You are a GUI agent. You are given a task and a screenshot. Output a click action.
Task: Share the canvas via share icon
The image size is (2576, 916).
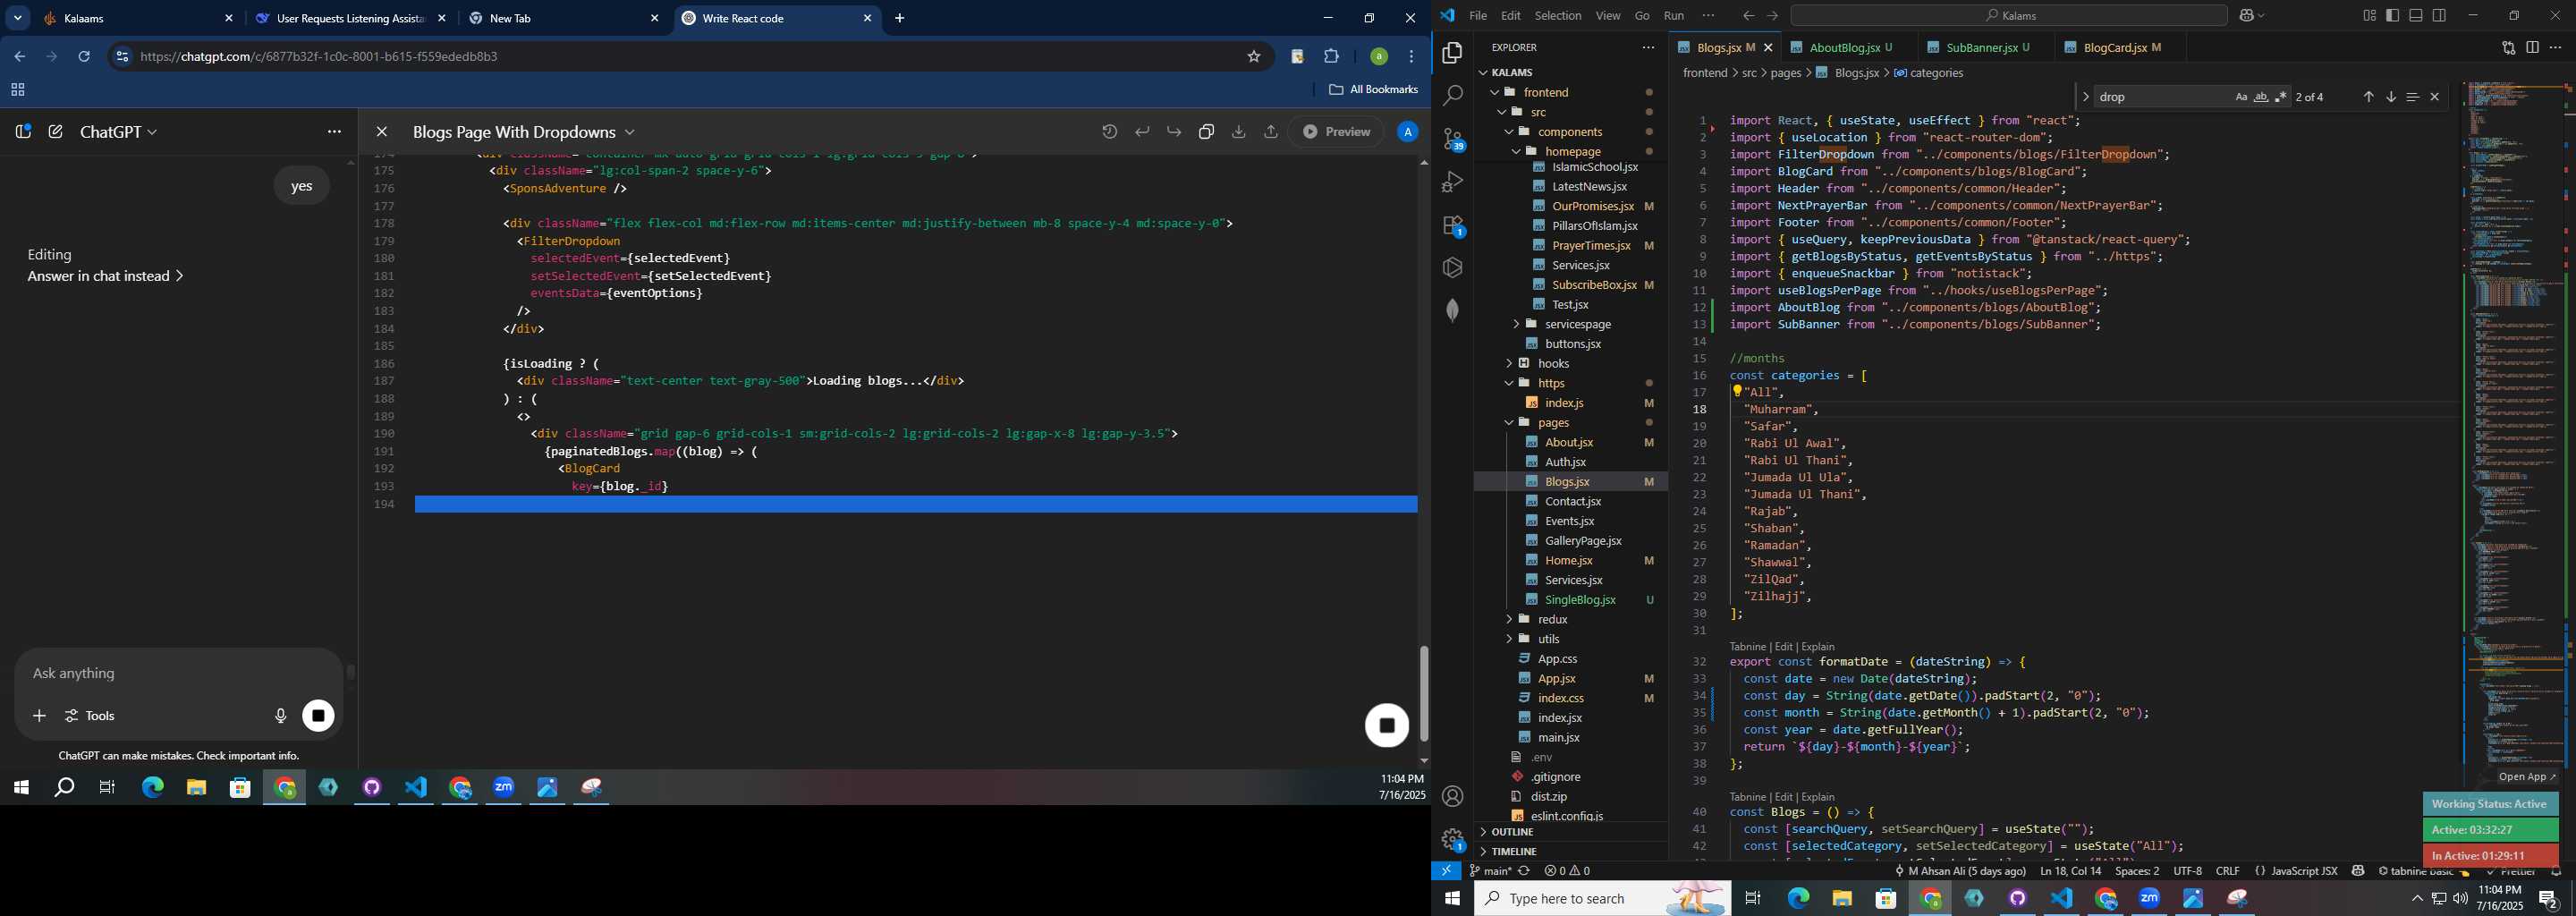(x=1271, y=132)
